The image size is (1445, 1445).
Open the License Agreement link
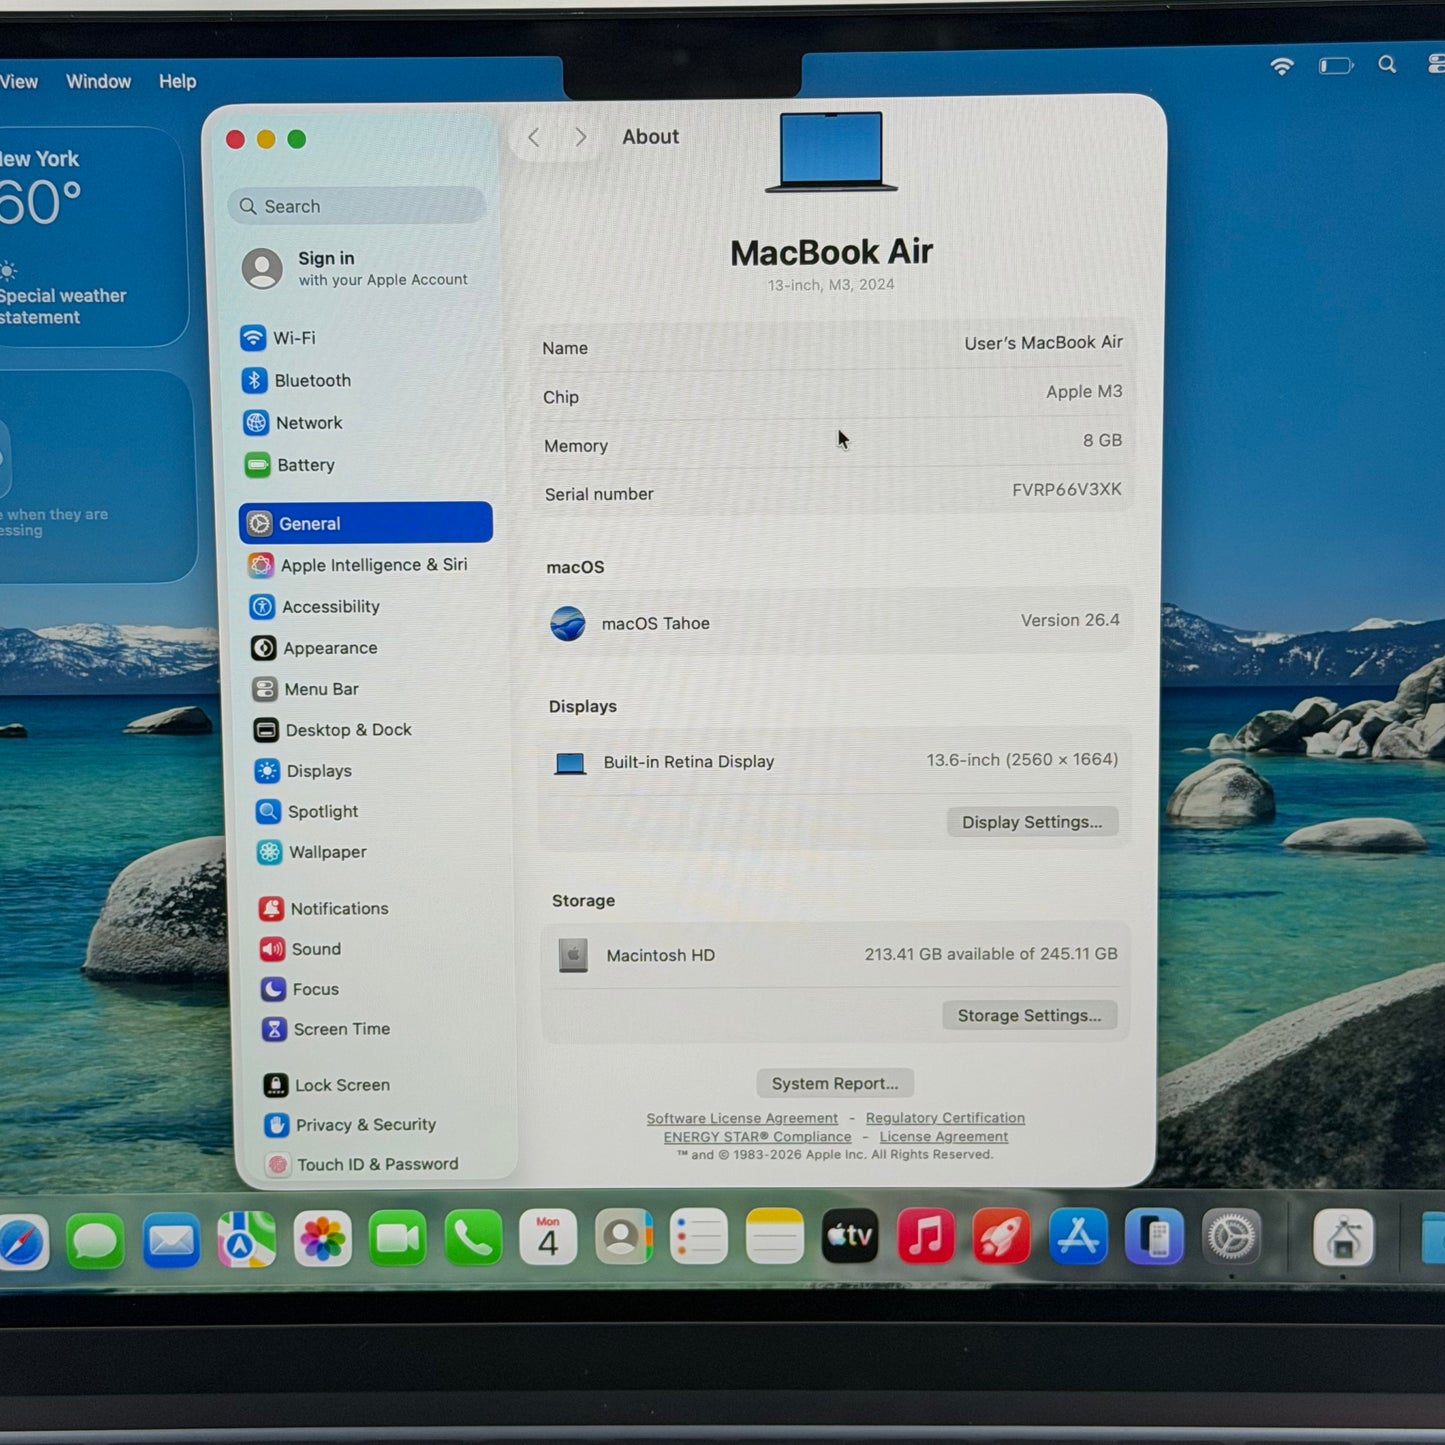[x=944, y=1136]
